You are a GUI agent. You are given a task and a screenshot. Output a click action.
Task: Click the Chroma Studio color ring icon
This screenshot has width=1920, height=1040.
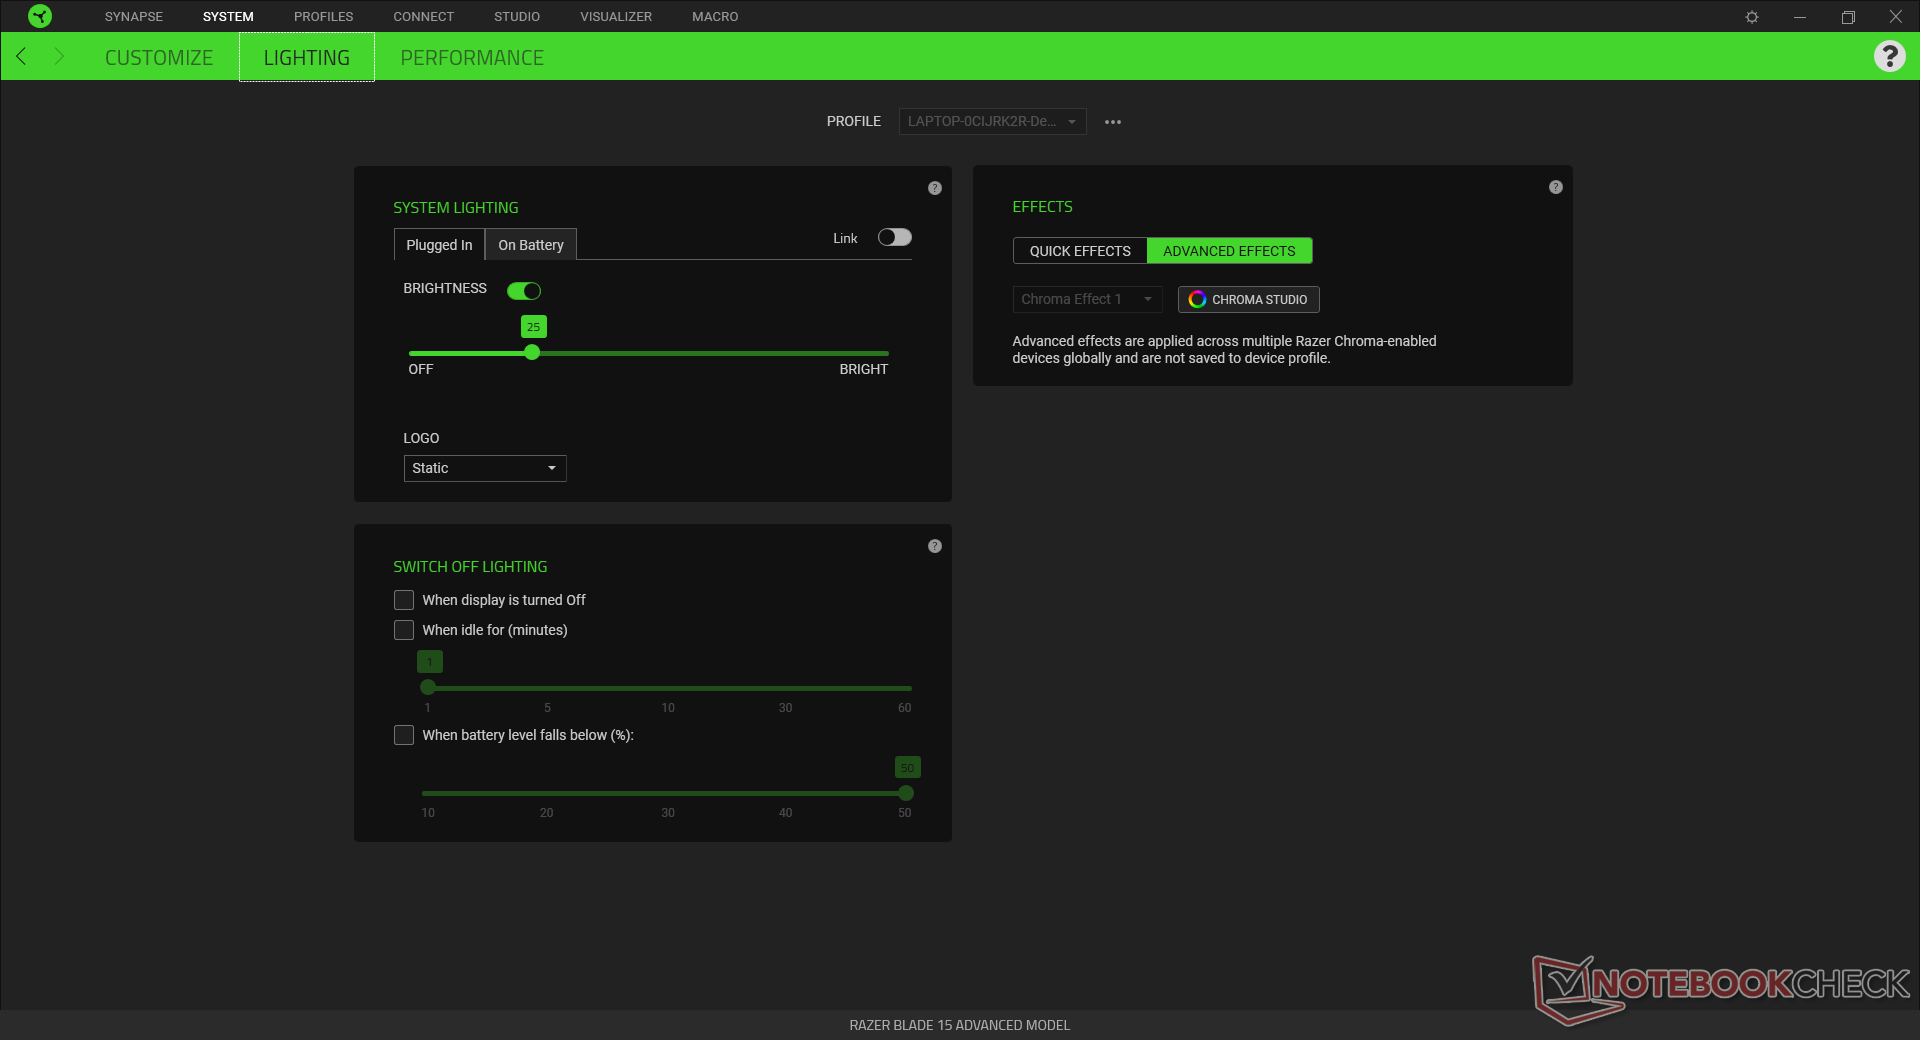(x=1197, y=300)
